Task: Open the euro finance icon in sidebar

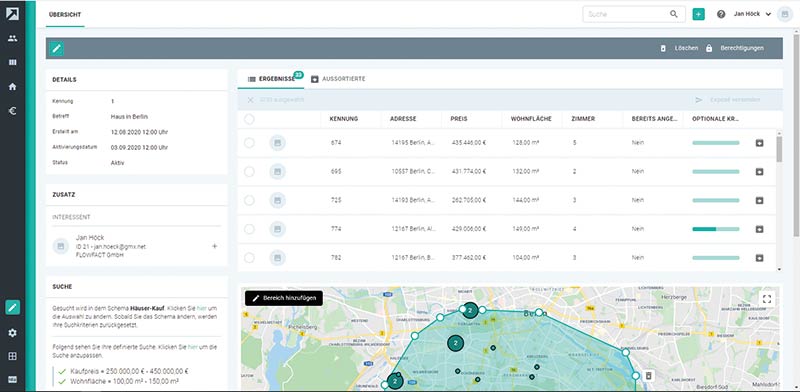Action: (x=13, y=111)
